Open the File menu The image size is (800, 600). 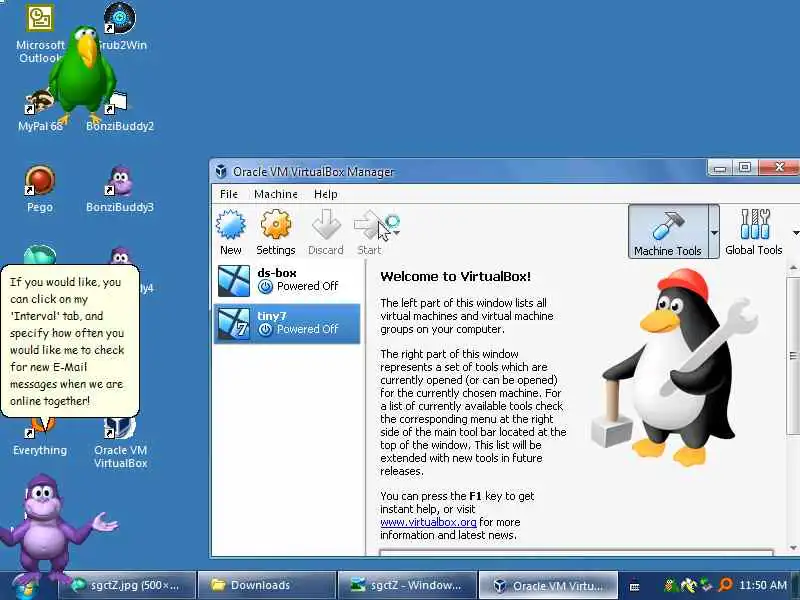click(x=229, y=194)
